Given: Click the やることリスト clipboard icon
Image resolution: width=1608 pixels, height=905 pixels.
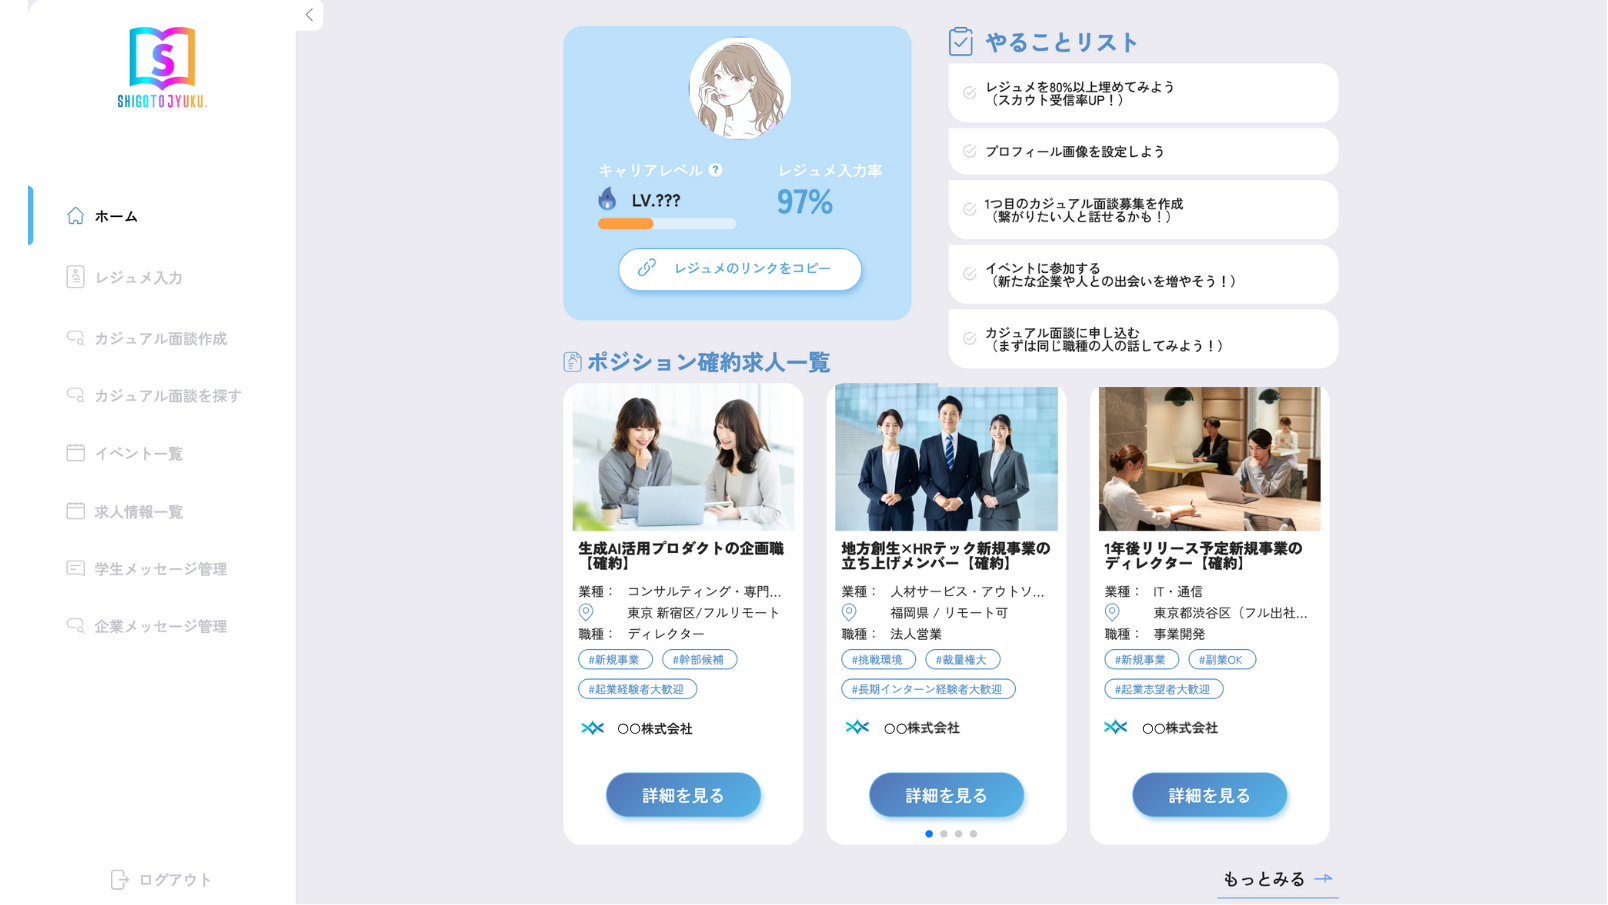Looking at the screenshot, I should pyautogui.click(x=961, y=41).
